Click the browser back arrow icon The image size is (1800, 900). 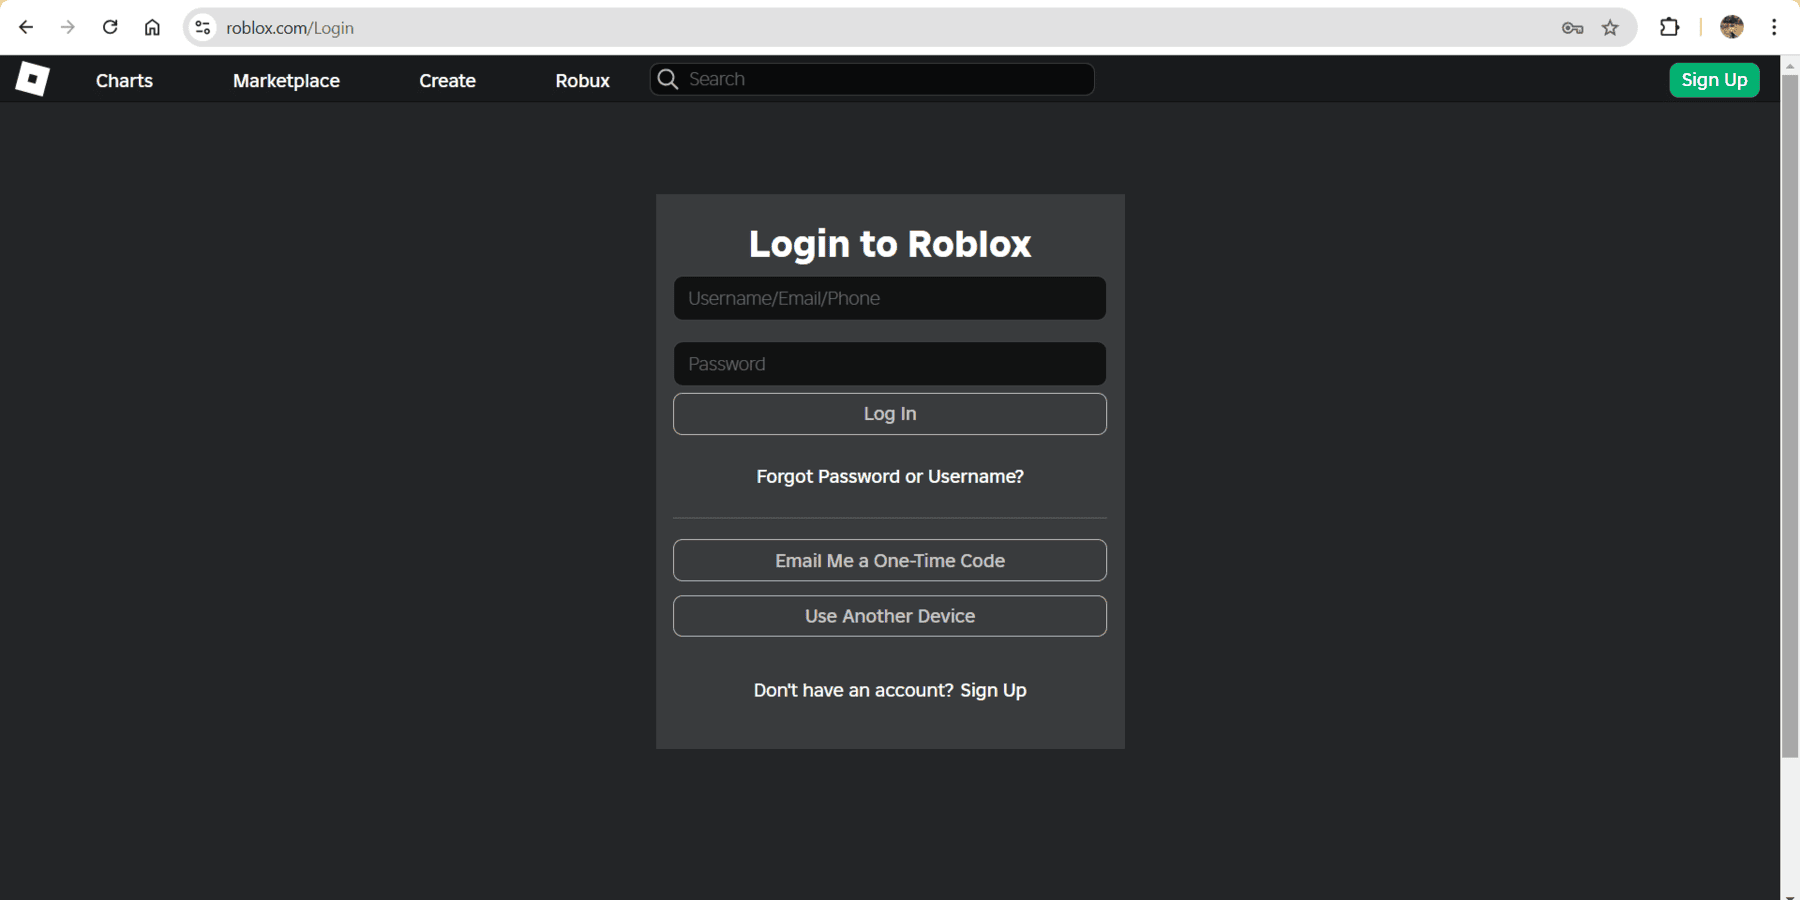(26, 27)
